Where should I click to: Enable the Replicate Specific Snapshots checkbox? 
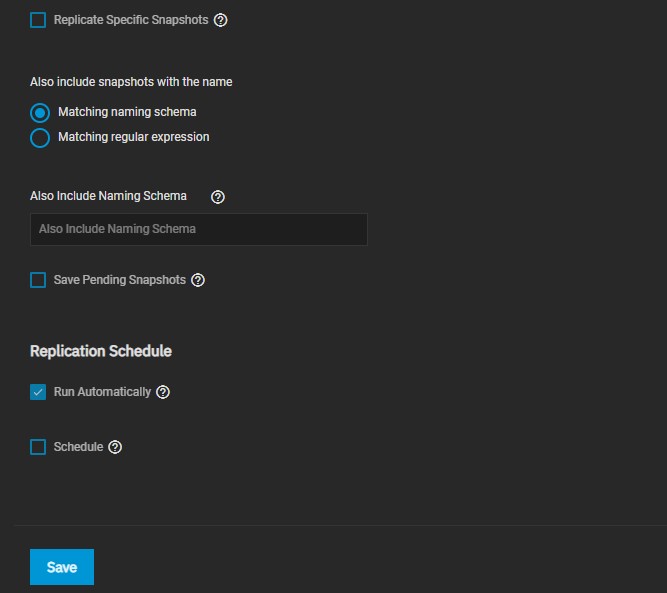pyautogui.click(x=38, y=20)
